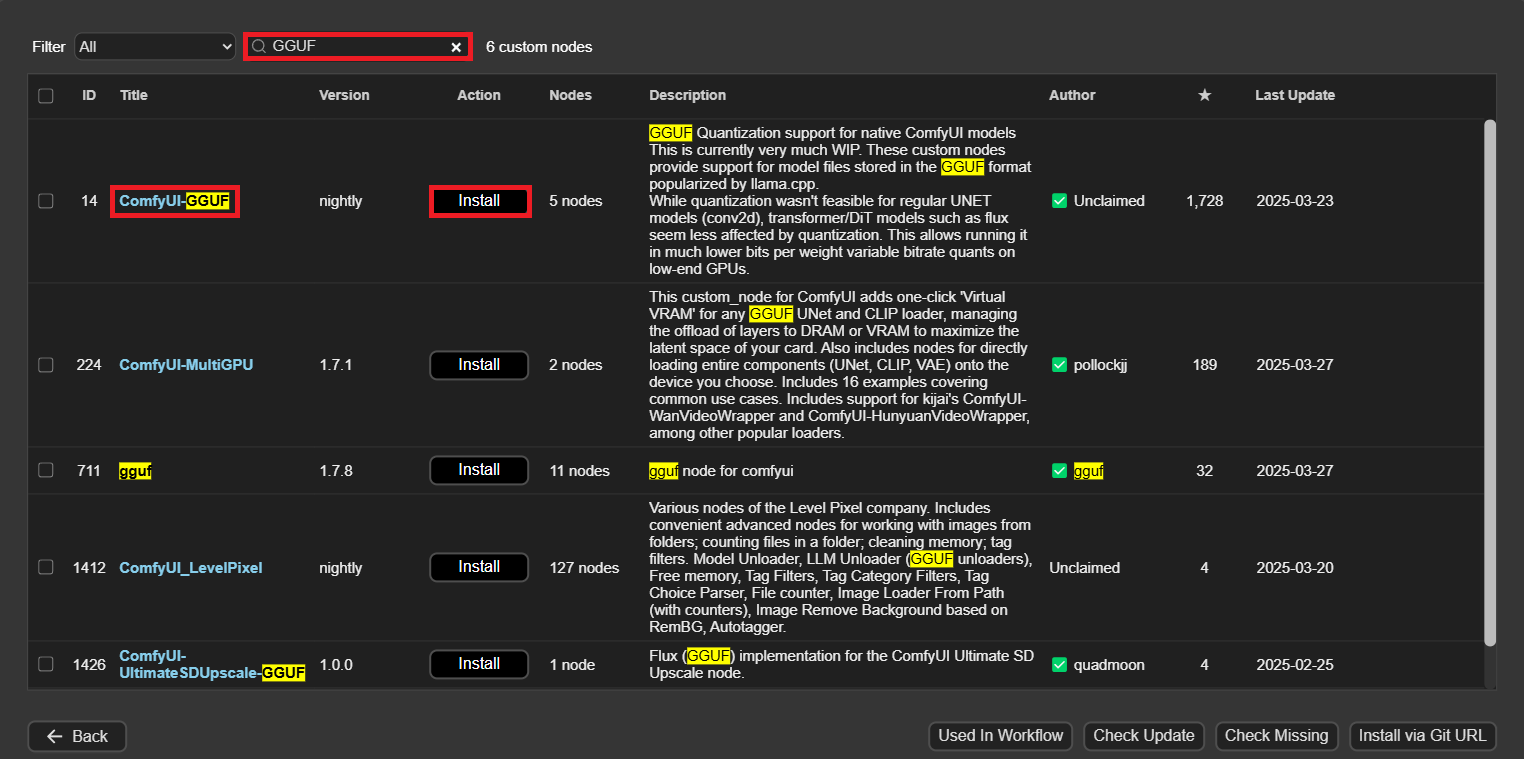
Task: Click the Back arrow button
Action: pyautogui.click(x=77, y=736)
